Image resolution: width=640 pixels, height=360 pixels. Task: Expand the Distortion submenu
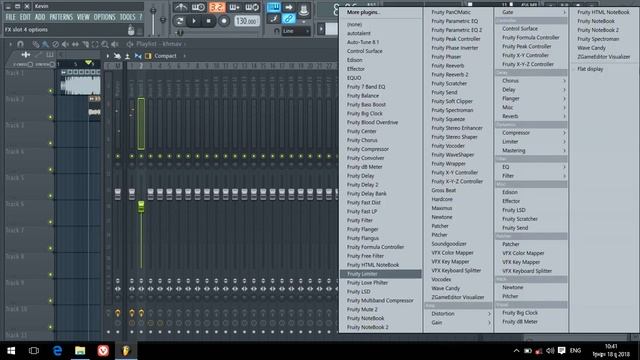click(x=458, y=314)
